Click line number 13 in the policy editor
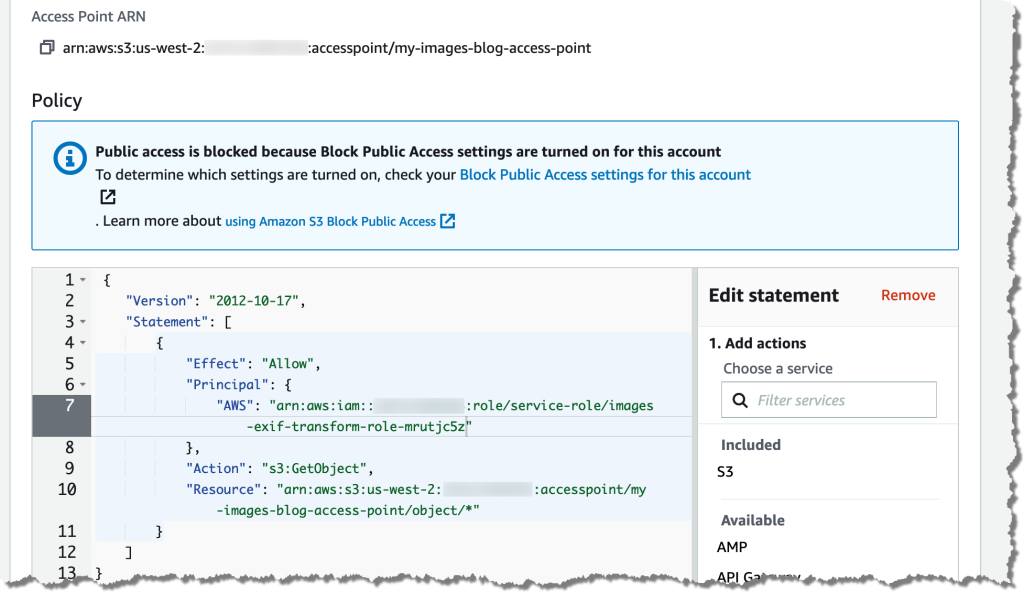 click(65, 573)
